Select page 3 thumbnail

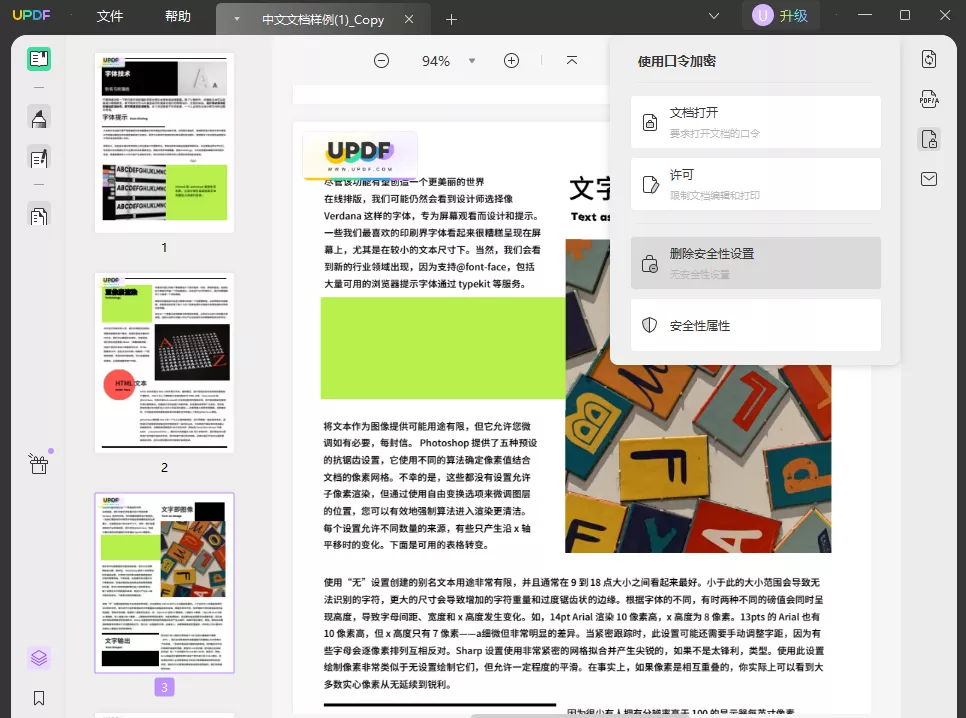[x=164, y=582]
